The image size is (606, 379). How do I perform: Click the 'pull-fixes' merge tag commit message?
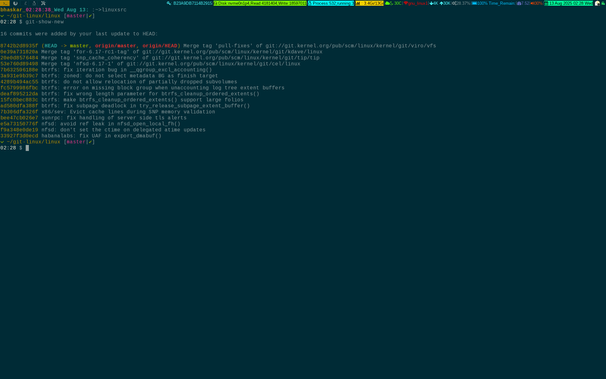click(x=310, y=46)
